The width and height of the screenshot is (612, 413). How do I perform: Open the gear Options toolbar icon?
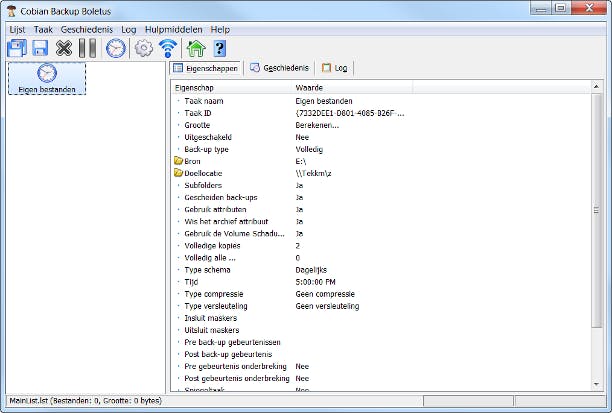click(144, 48)
